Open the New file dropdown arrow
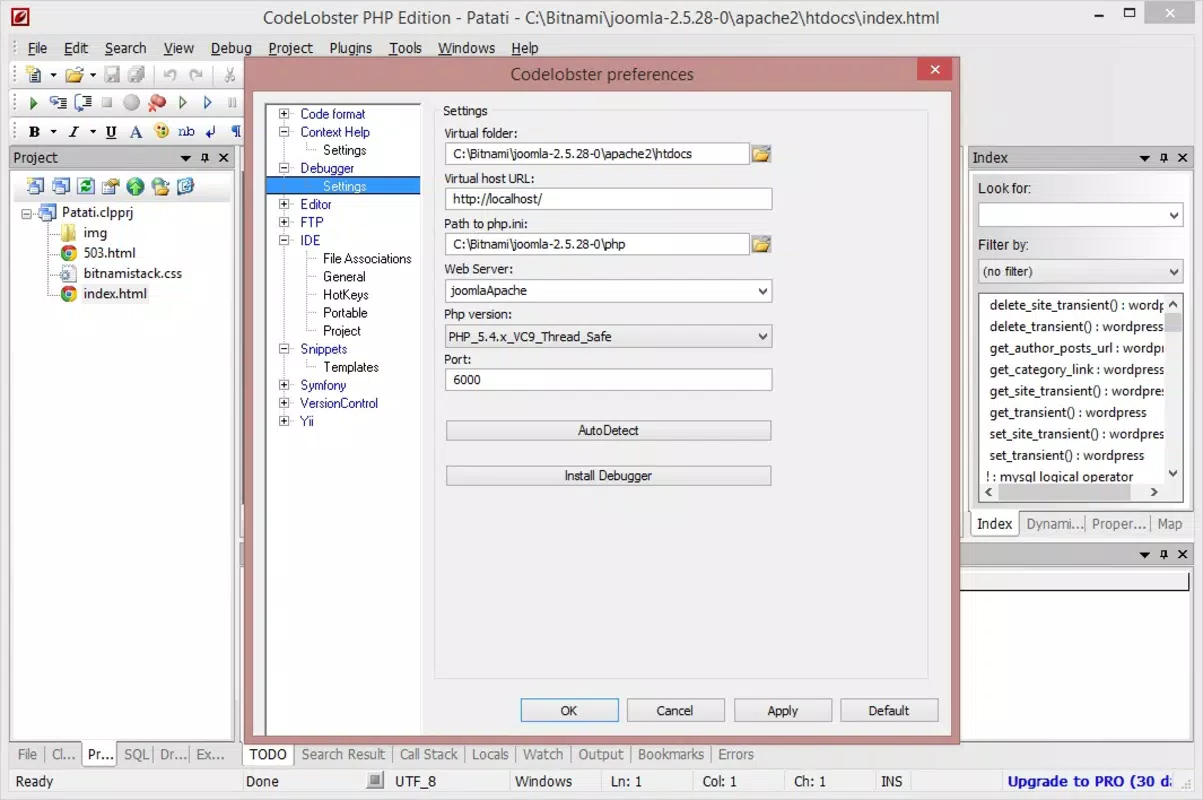 pyautogui.click(x=53, y=76)
